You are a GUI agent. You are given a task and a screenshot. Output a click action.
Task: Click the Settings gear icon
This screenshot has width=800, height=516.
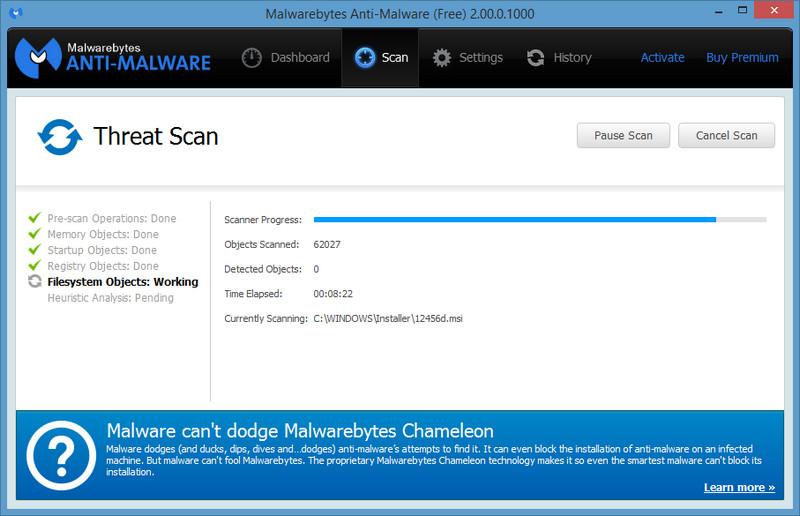[442, 58]
